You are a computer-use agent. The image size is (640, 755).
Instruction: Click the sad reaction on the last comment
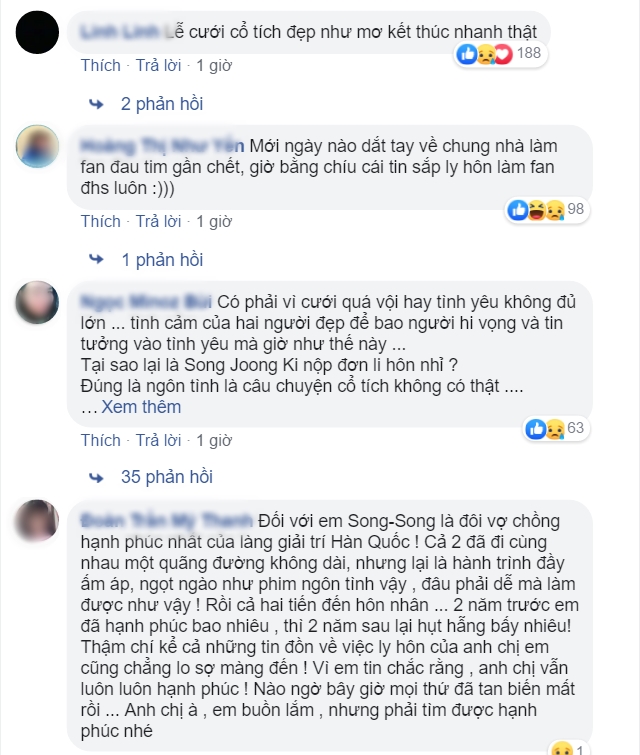pyautogui.click(x=562, y=749)
